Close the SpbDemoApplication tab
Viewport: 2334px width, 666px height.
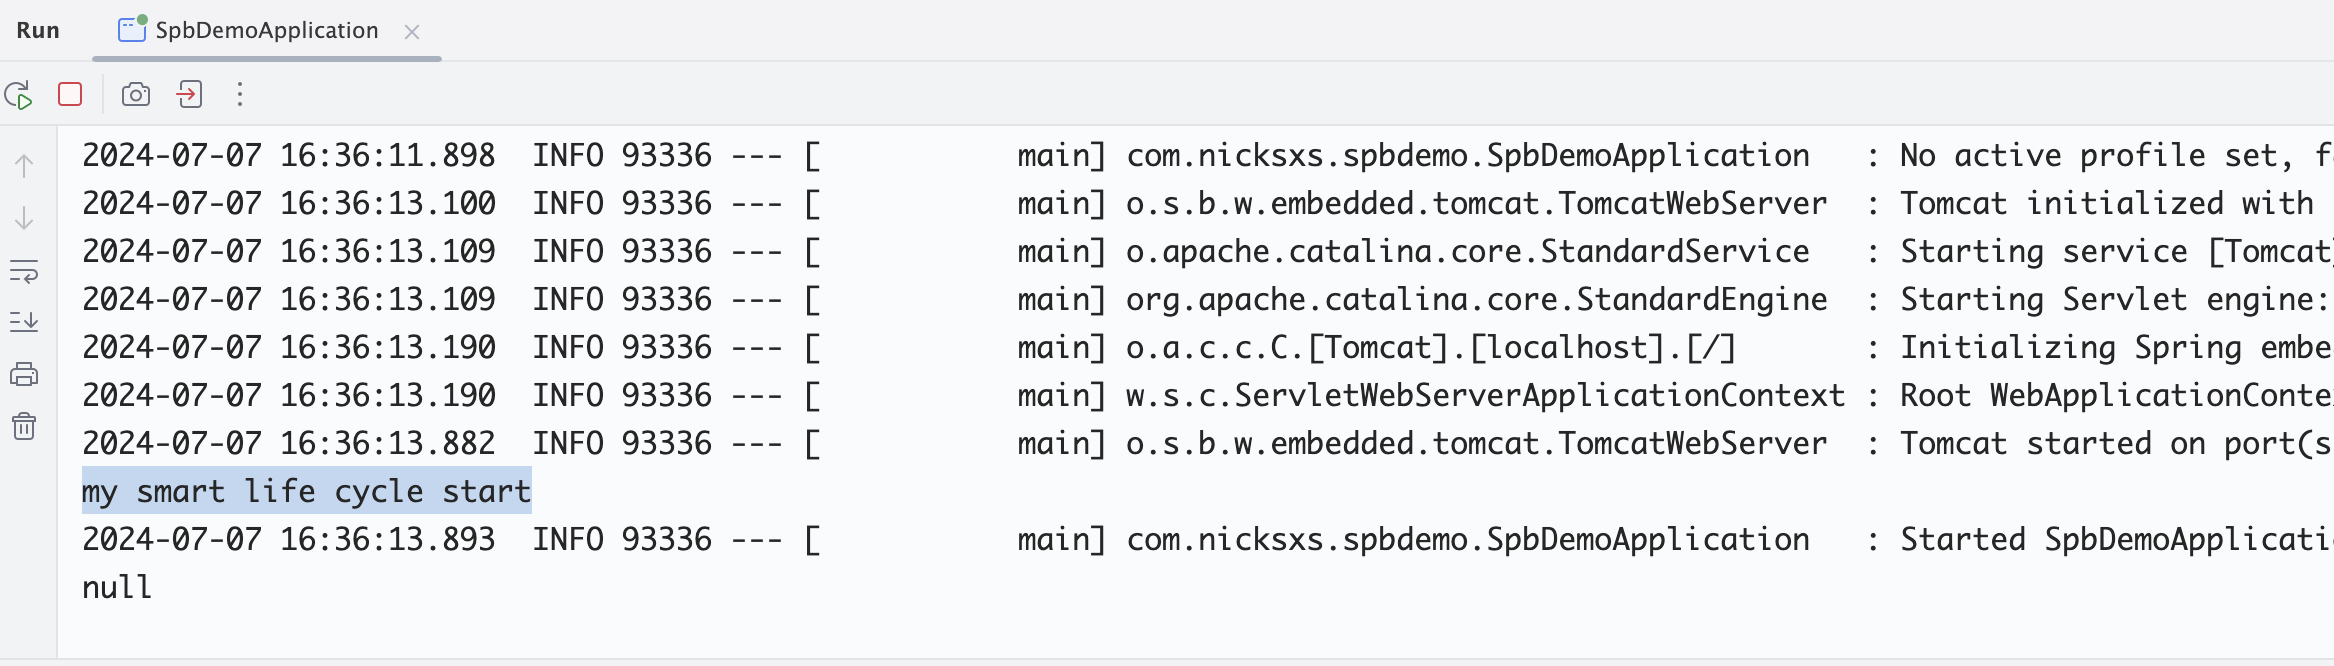pos(412,32)
